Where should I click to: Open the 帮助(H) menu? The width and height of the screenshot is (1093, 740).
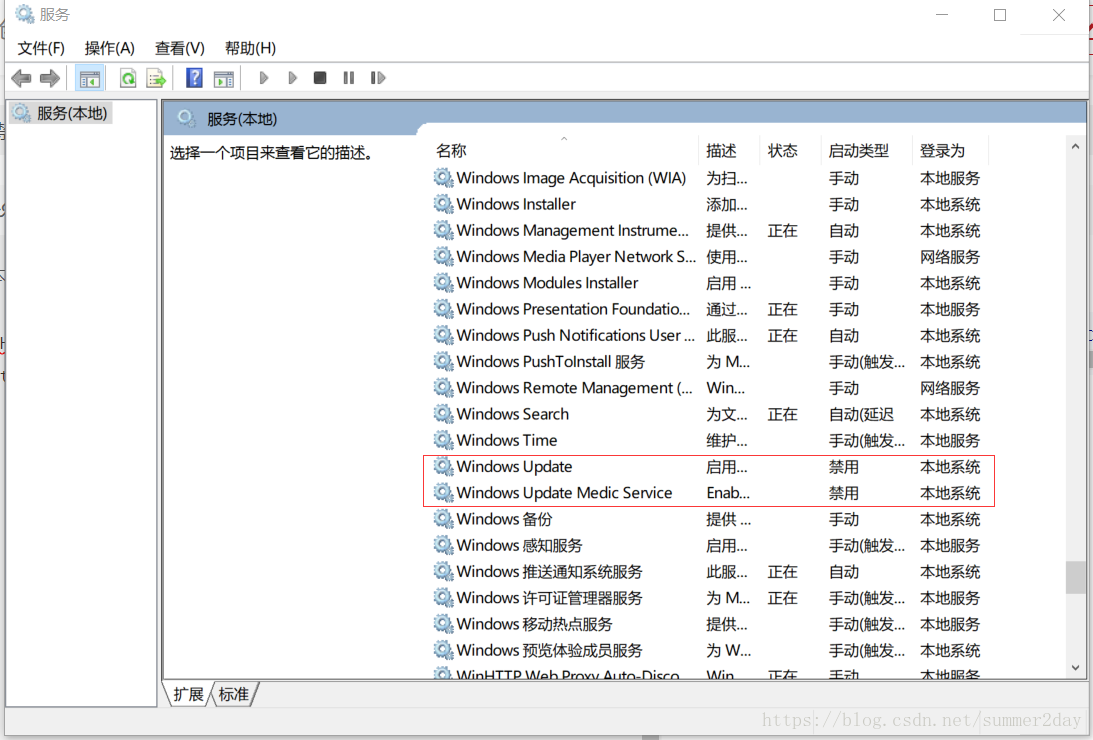click(x=250, y=48)
